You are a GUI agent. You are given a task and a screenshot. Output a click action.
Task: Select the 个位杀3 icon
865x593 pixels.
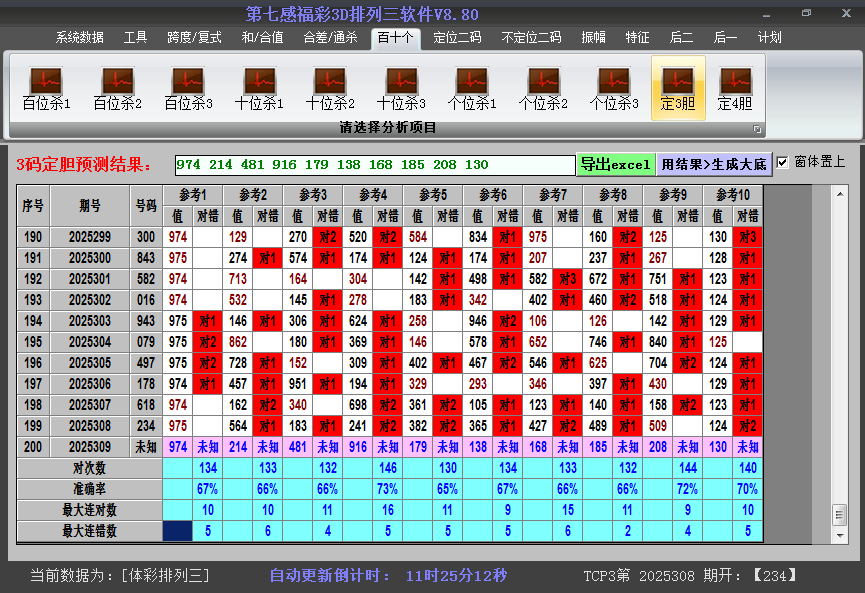click(614, 88)
